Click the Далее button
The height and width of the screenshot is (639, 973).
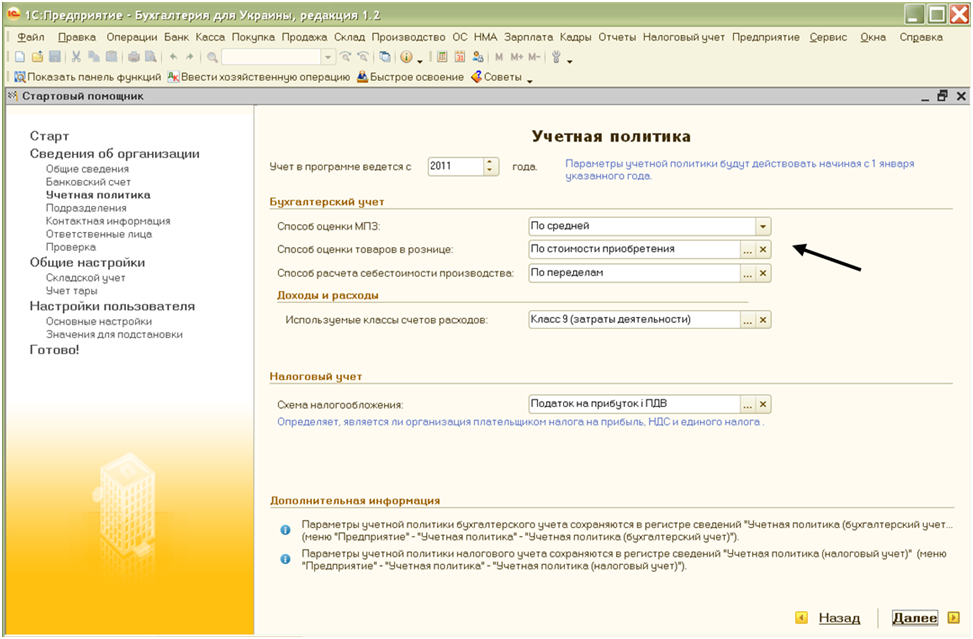point(915,617)
